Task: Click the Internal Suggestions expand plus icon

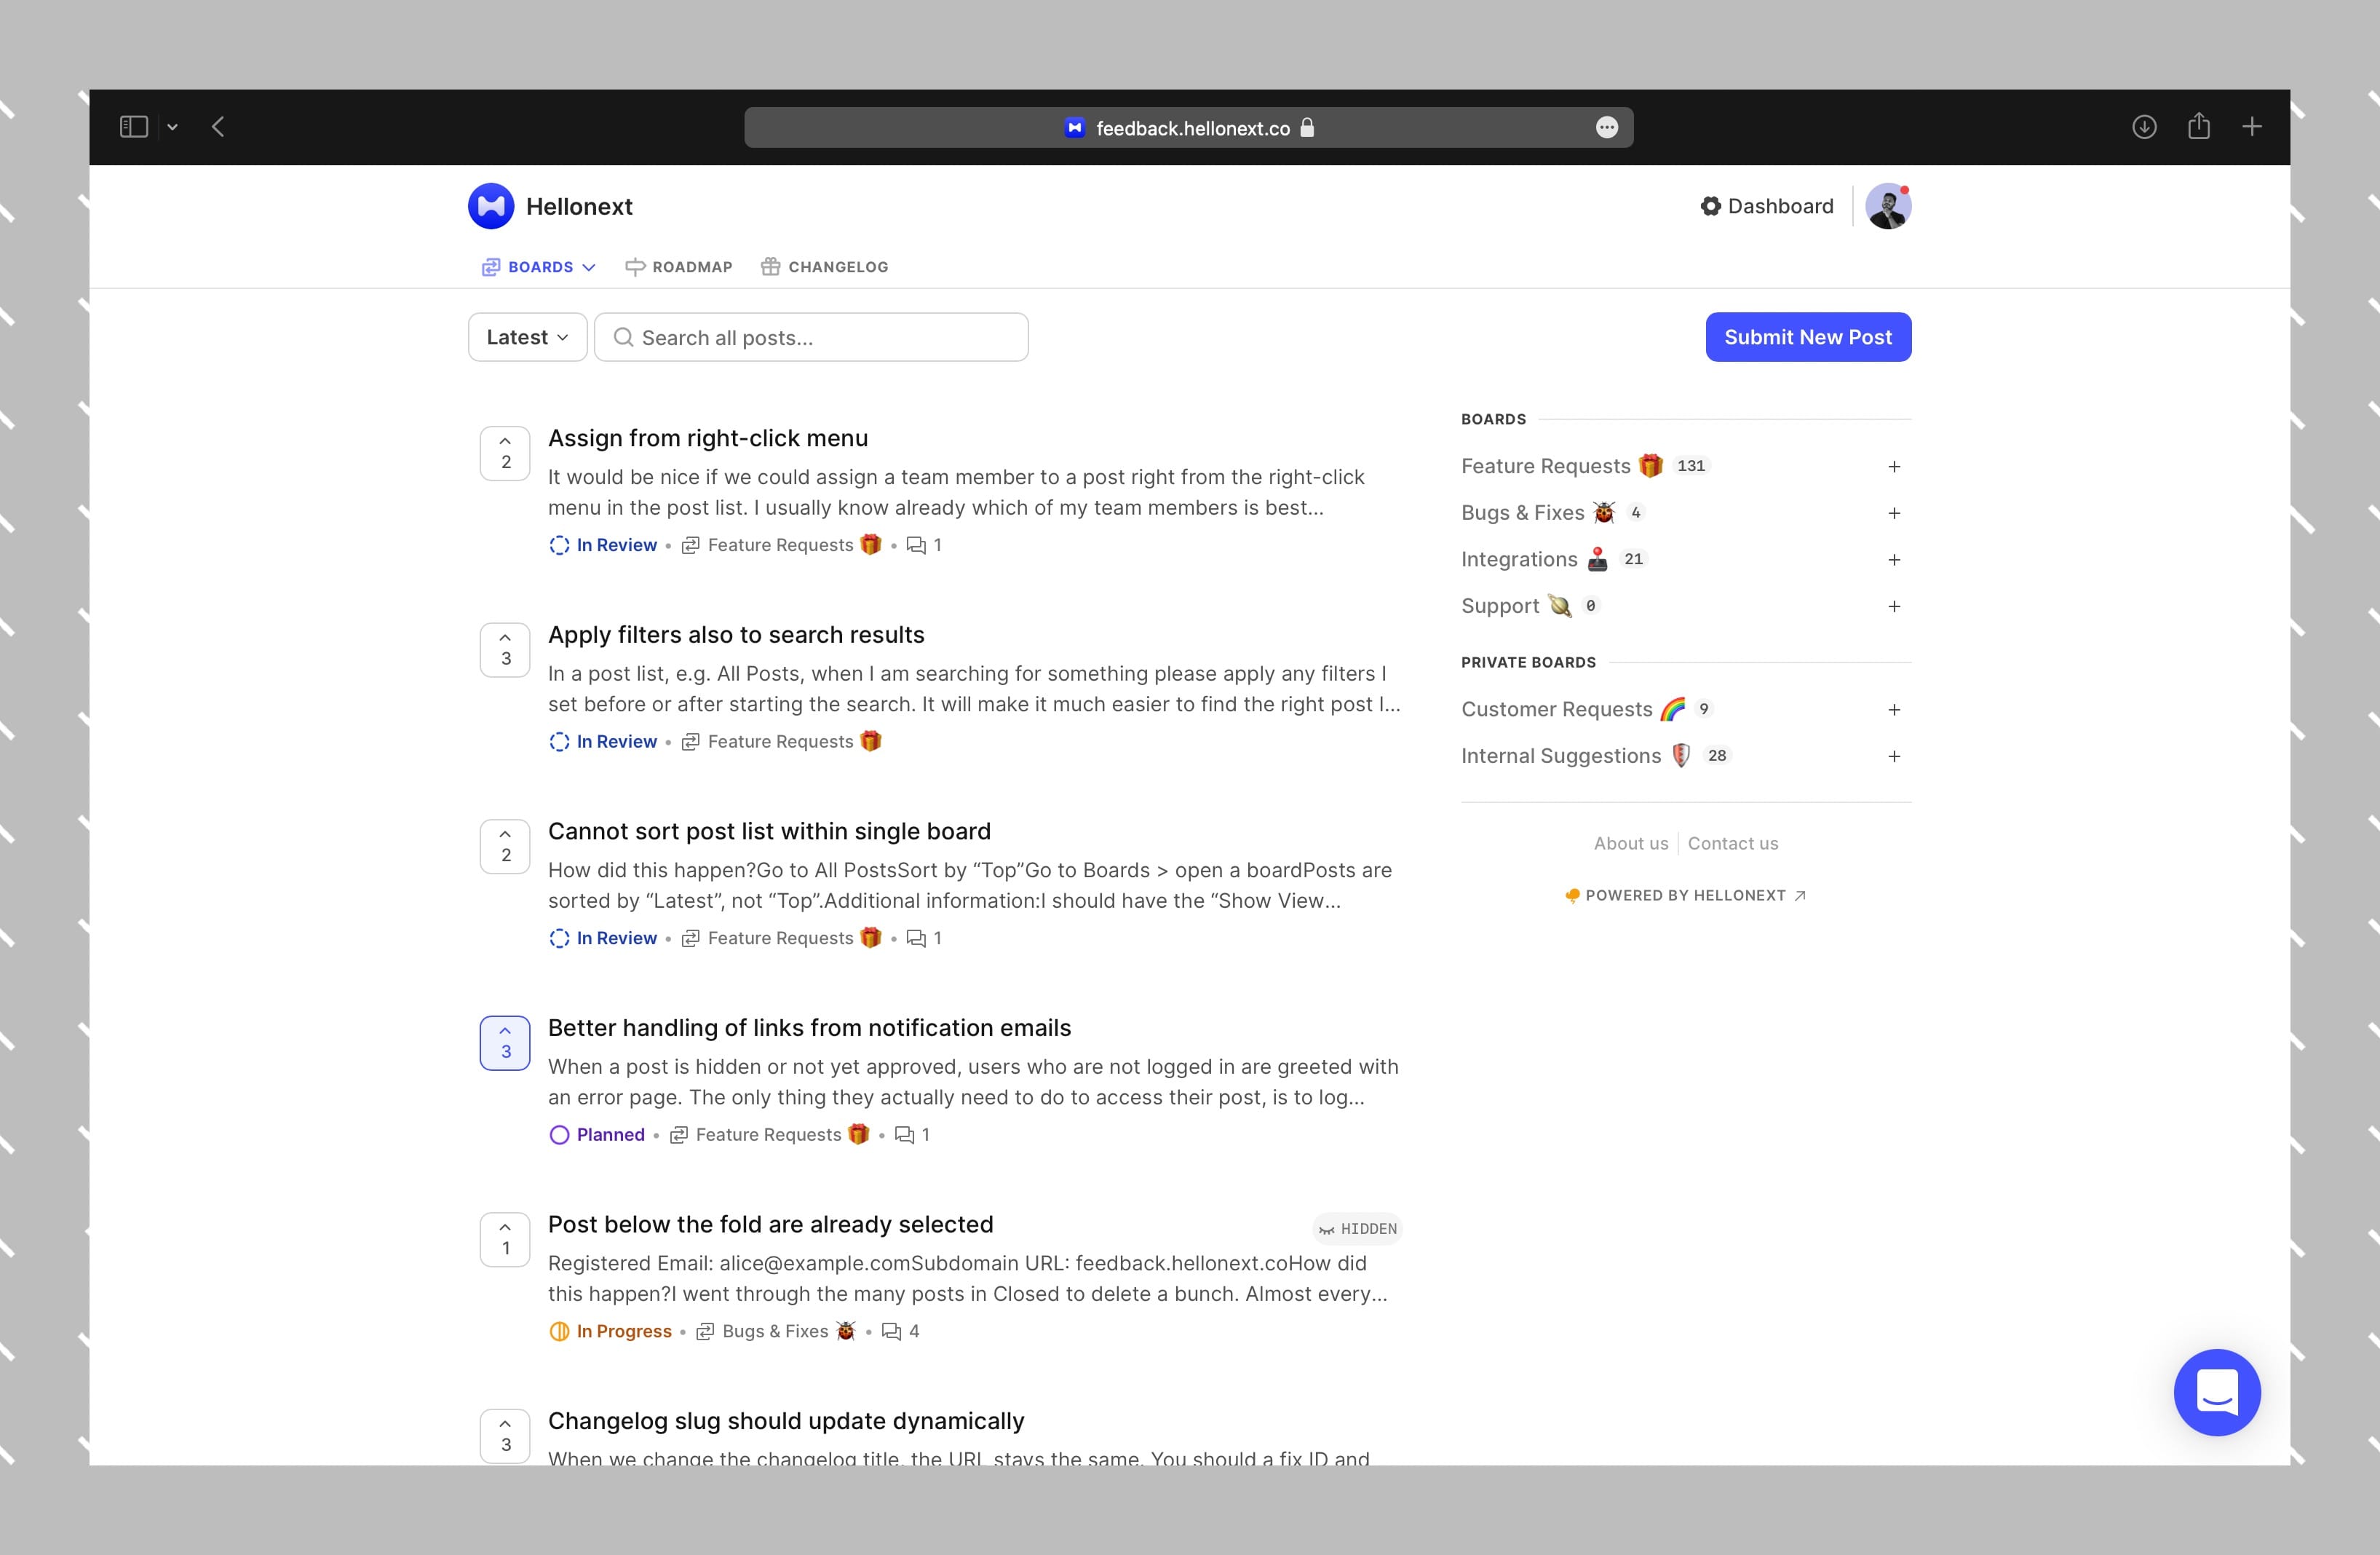Action: [1897, 755]
